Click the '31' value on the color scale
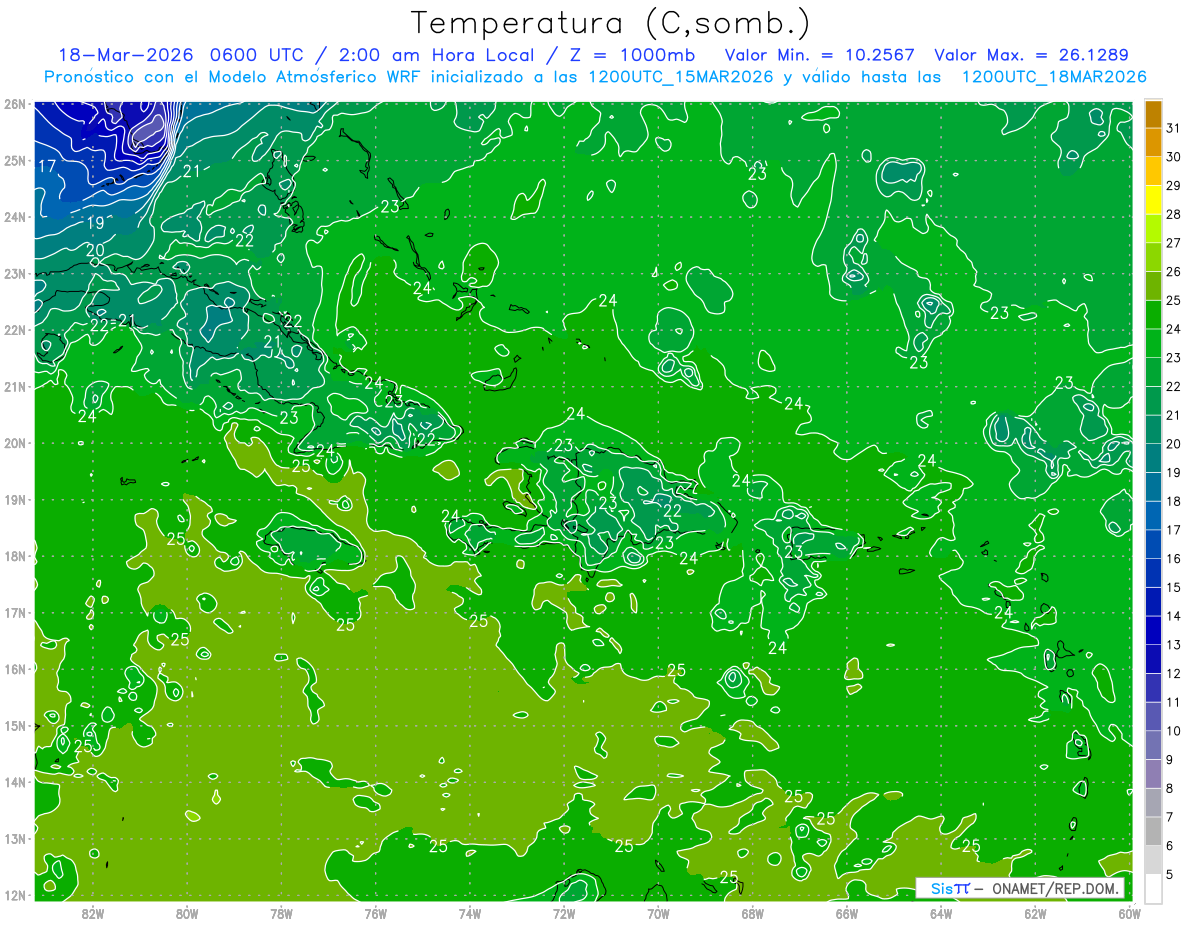Viewport: 1200px width, 927px height. (x=1174, y=128)
